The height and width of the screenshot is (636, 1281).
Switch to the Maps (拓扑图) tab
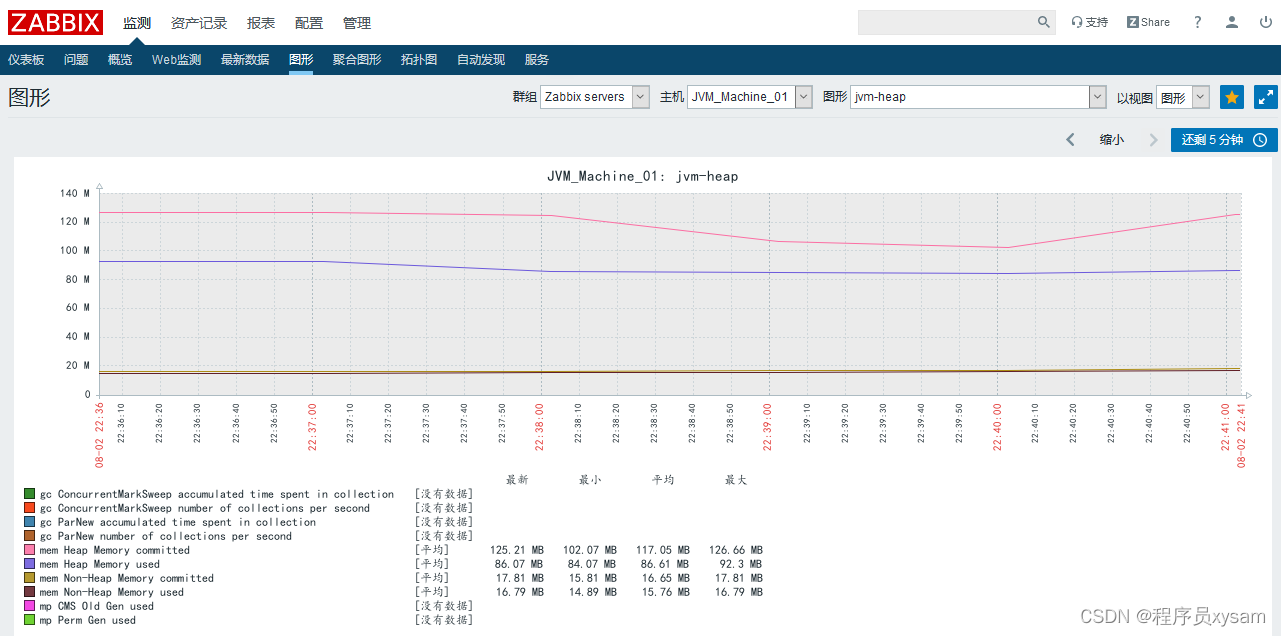[x=419, y=60]
